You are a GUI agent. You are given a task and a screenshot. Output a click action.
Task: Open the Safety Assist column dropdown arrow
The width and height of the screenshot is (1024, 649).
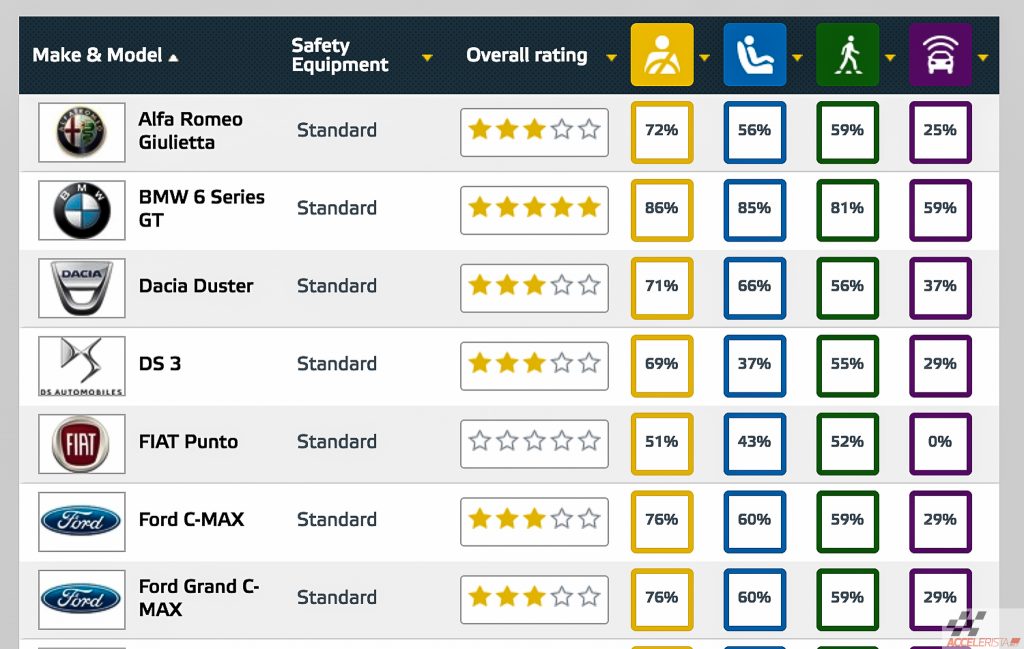[x=981, y=58]
